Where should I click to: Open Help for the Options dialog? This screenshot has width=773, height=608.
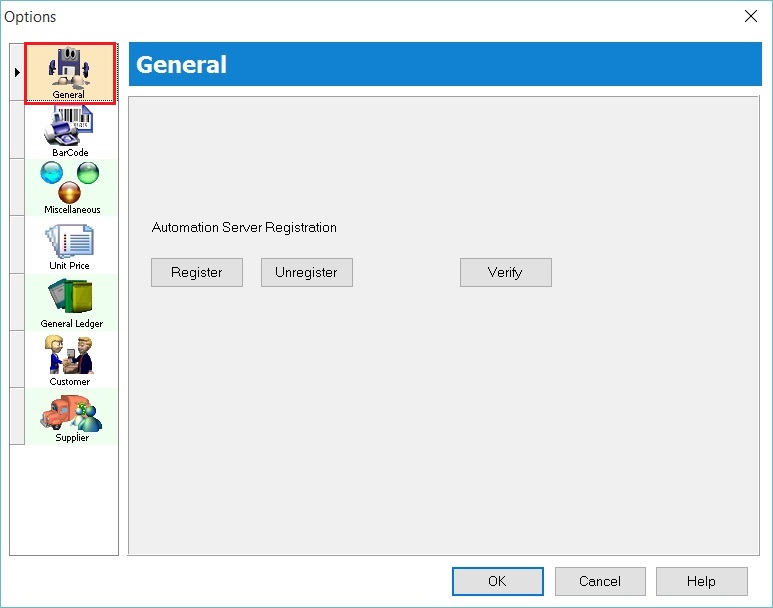[x=701, y=581]
